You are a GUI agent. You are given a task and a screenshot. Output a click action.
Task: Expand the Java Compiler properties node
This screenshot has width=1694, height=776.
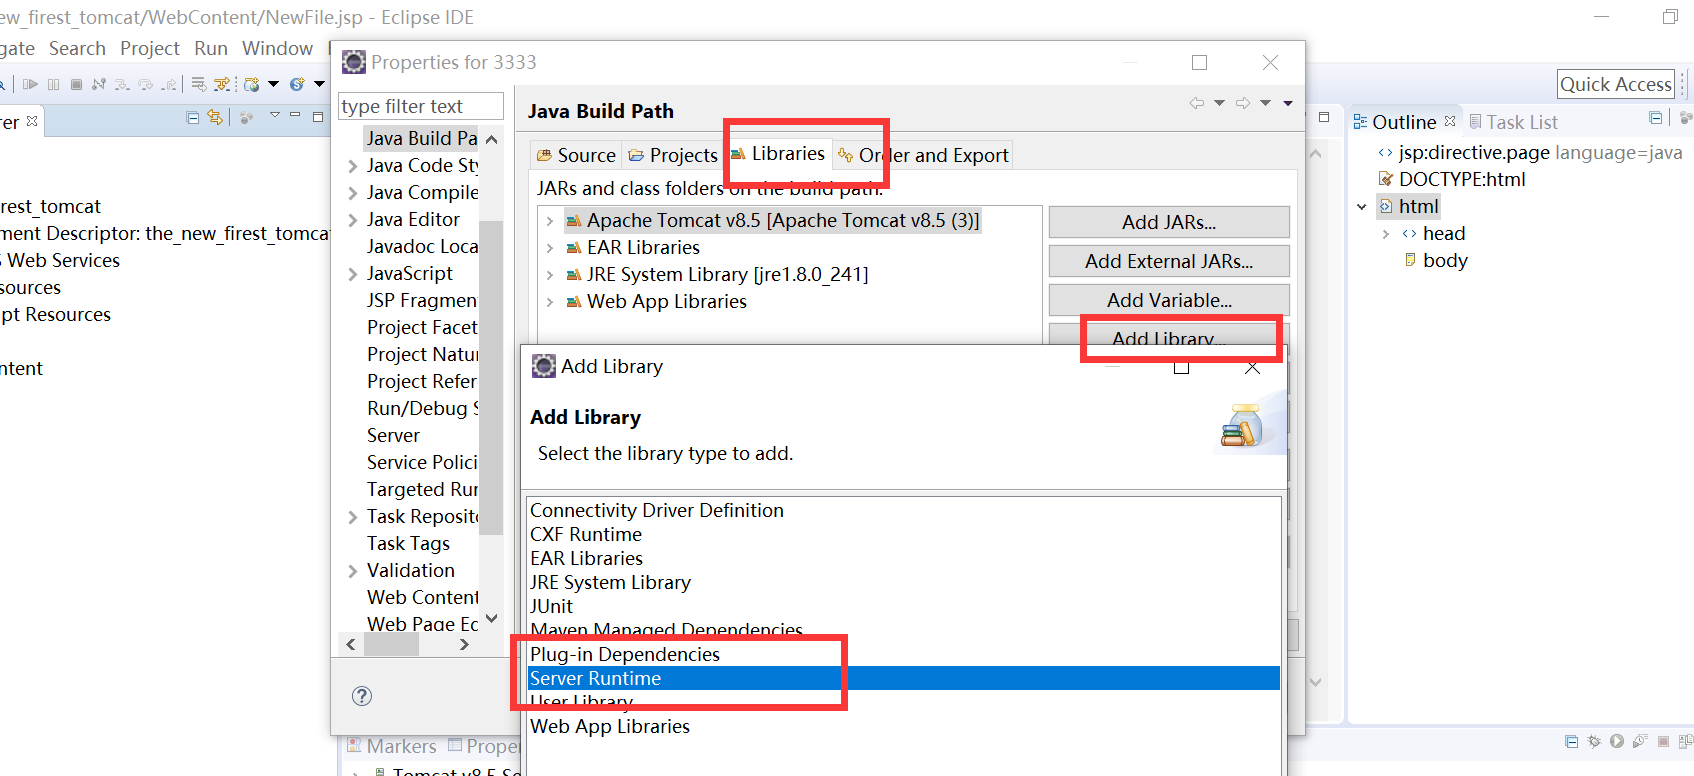point(352,193)
